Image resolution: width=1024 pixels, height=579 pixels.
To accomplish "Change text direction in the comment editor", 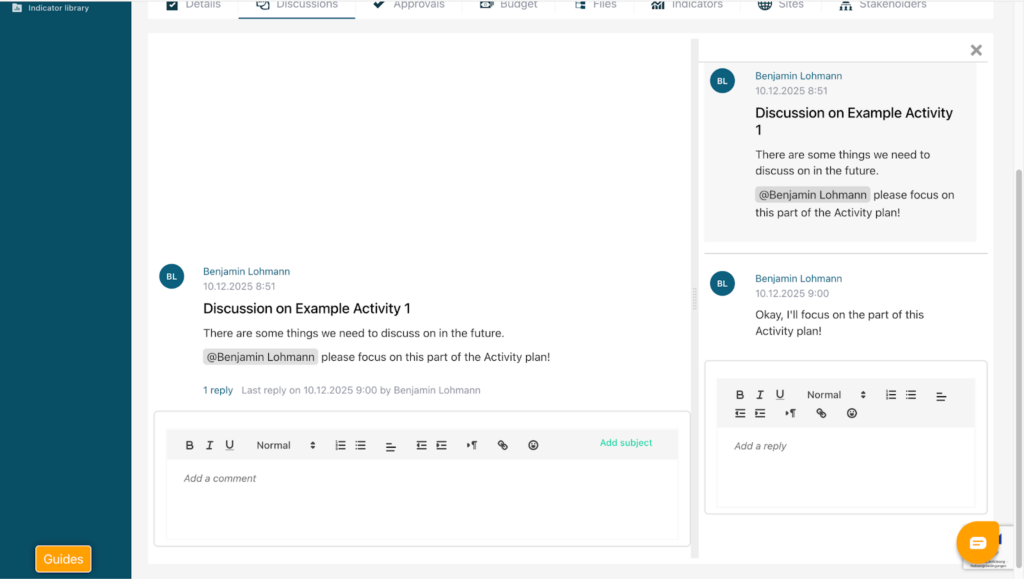I will point(472,446).
